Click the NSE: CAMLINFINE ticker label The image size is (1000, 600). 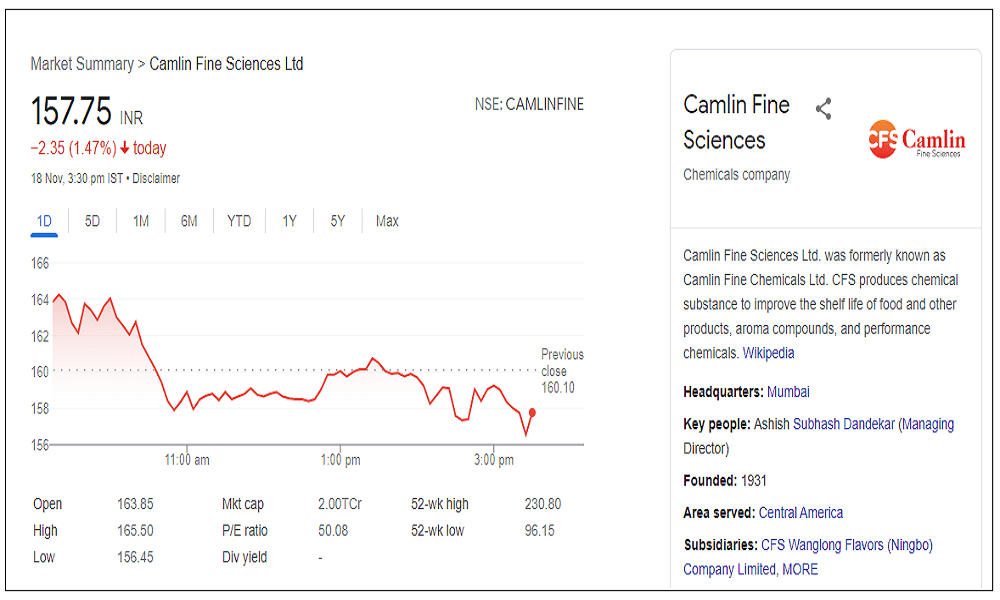click(x=529, y=105)
